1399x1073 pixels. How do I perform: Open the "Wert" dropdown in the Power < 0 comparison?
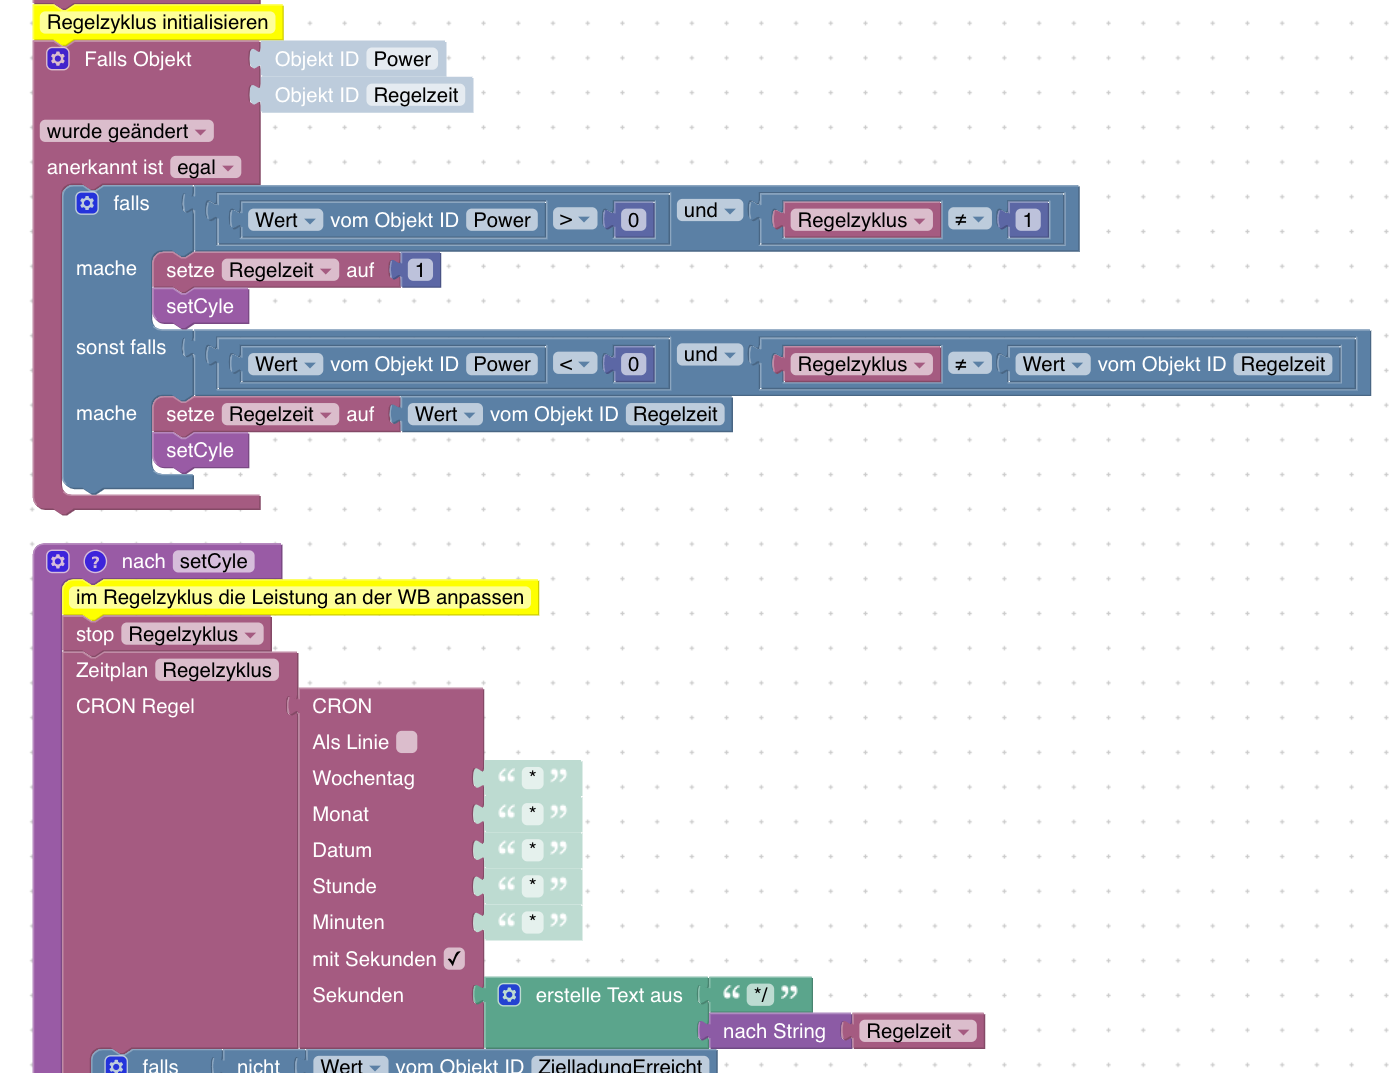(x=285, y=364)
